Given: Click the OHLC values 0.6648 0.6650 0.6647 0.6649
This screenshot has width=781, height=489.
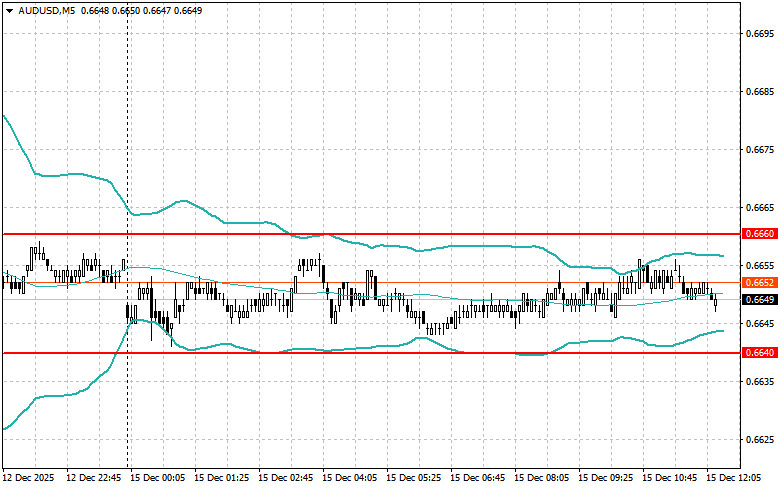Looking at the screenshot, I should pyautogui.click(x=141, y=10).
